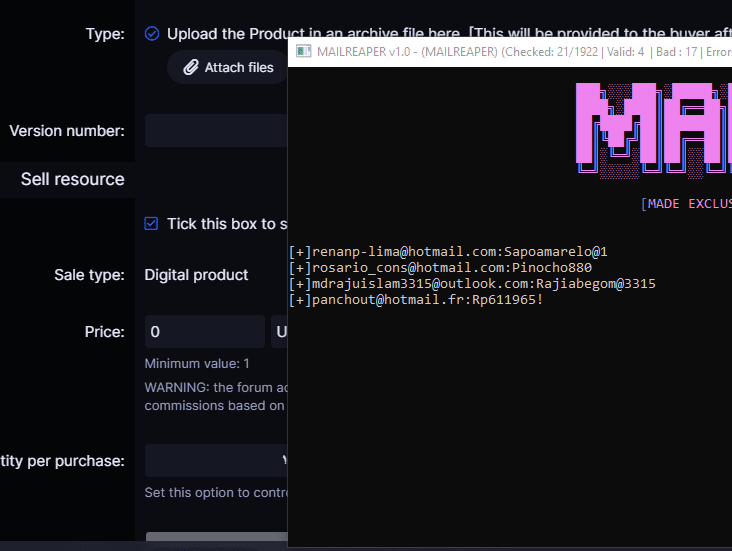
Task: Click into the Price field showing 0
Action: [204, 332]
